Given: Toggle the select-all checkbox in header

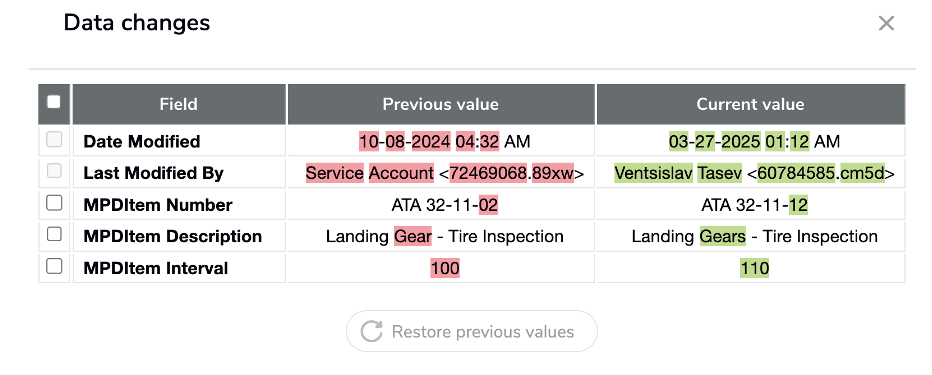Looking at the screenshot, I should pos(54,102).
